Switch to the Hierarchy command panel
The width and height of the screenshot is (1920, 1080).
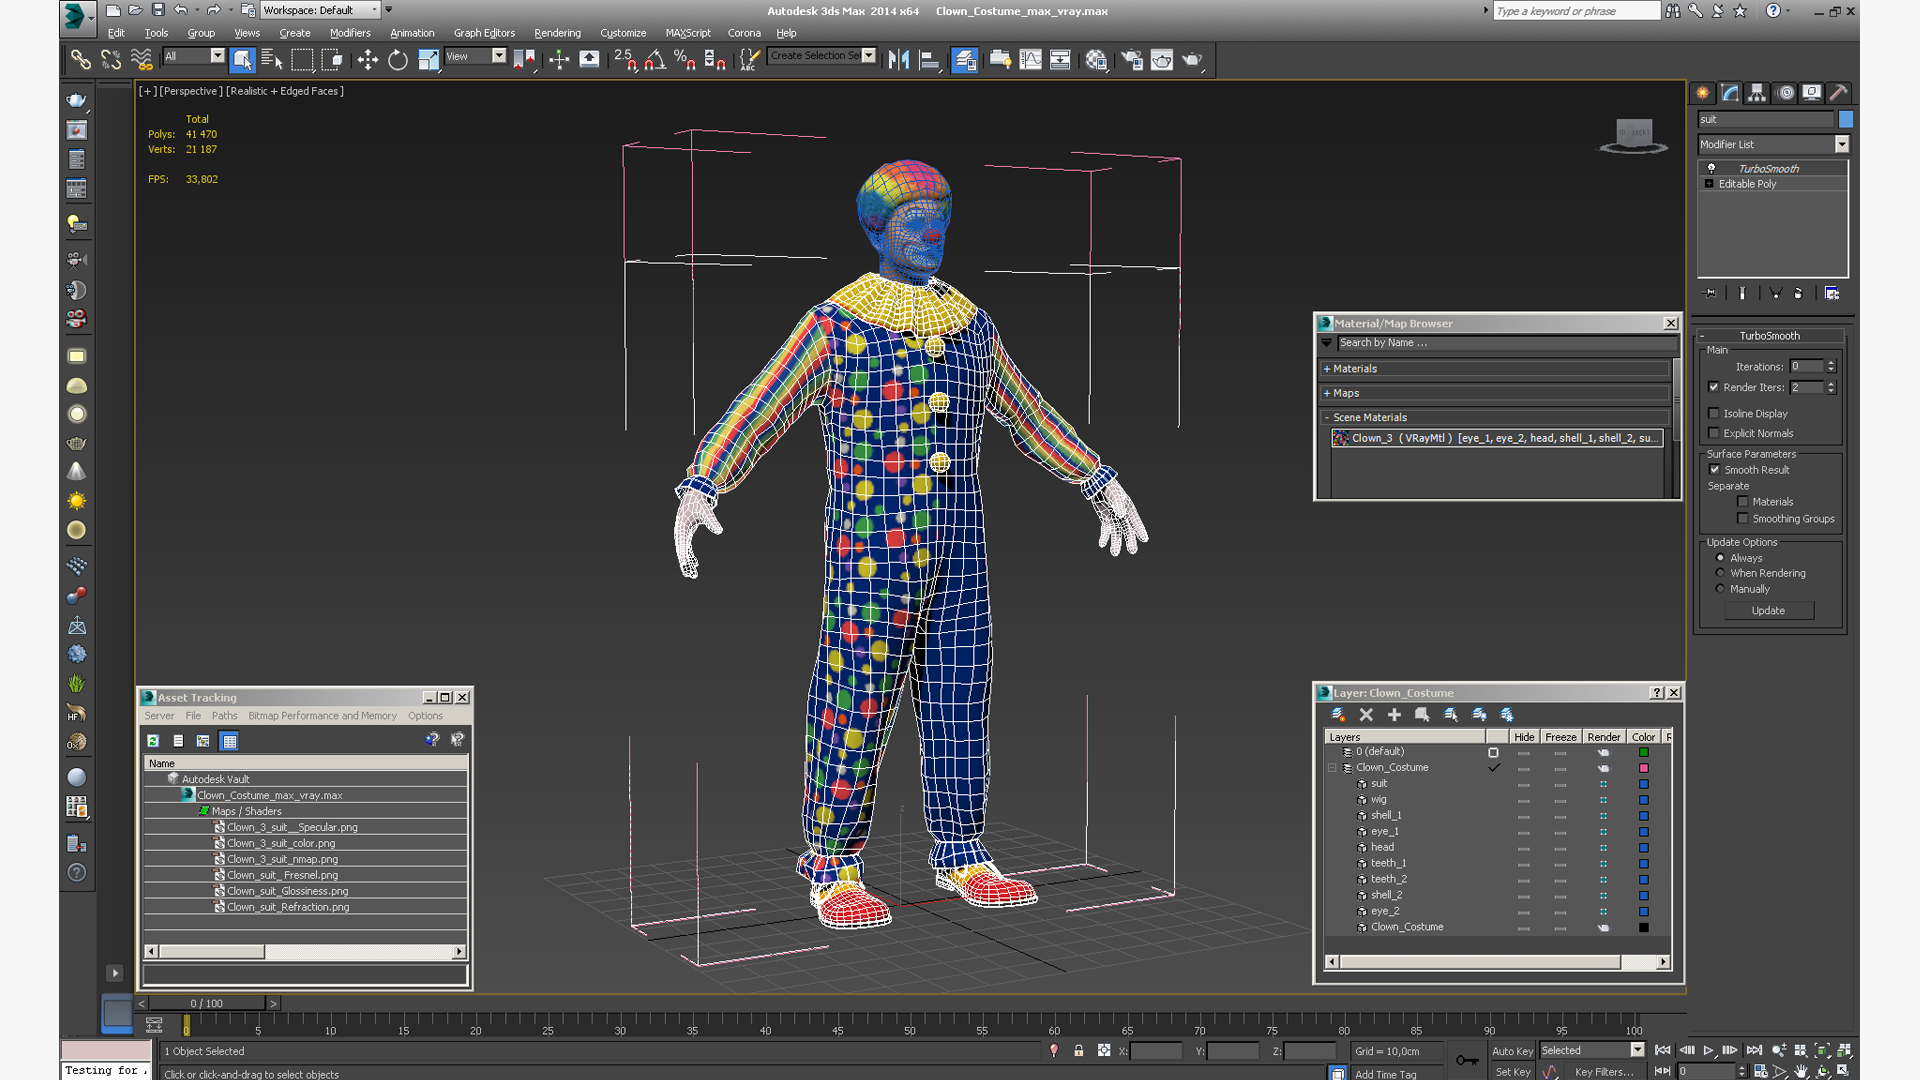pyautogui.click(x=1757, y=93)
